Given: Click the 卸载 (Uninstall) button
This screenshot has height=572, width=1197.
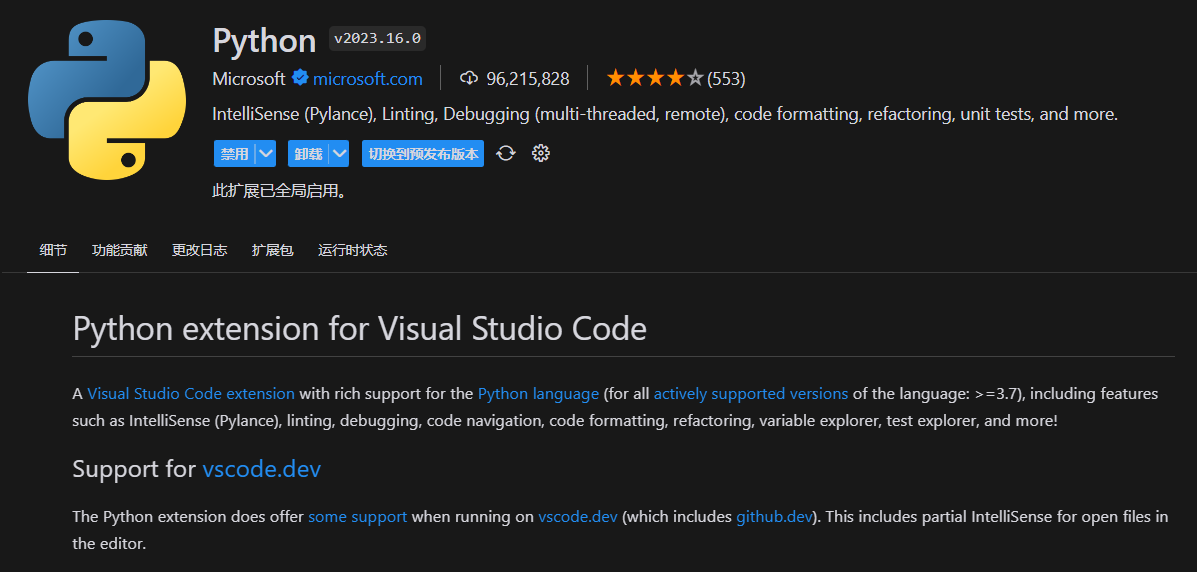Looking at the screenshot, I should click(308, 154).
